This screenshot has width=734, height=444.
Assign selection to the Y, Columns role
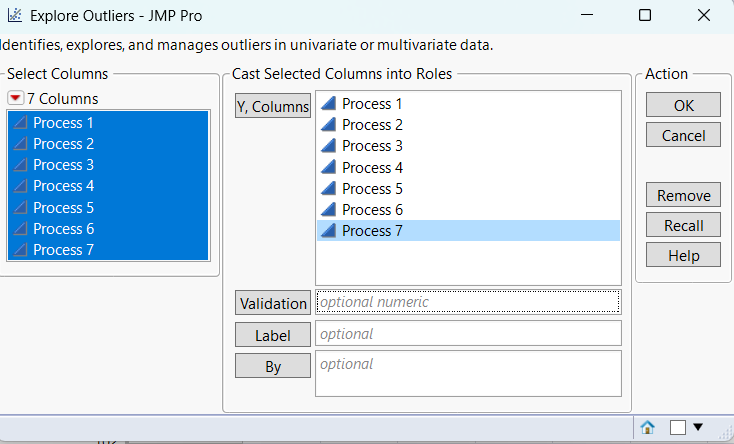point(273,106)
